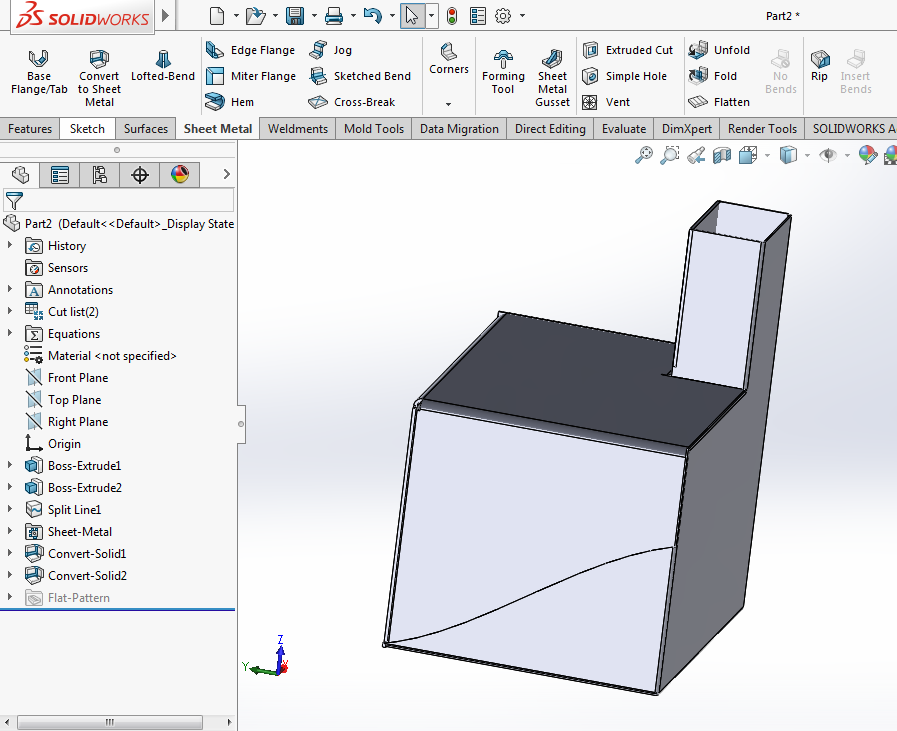
Task: Open the Options gear icon
Action: point(503,16)
